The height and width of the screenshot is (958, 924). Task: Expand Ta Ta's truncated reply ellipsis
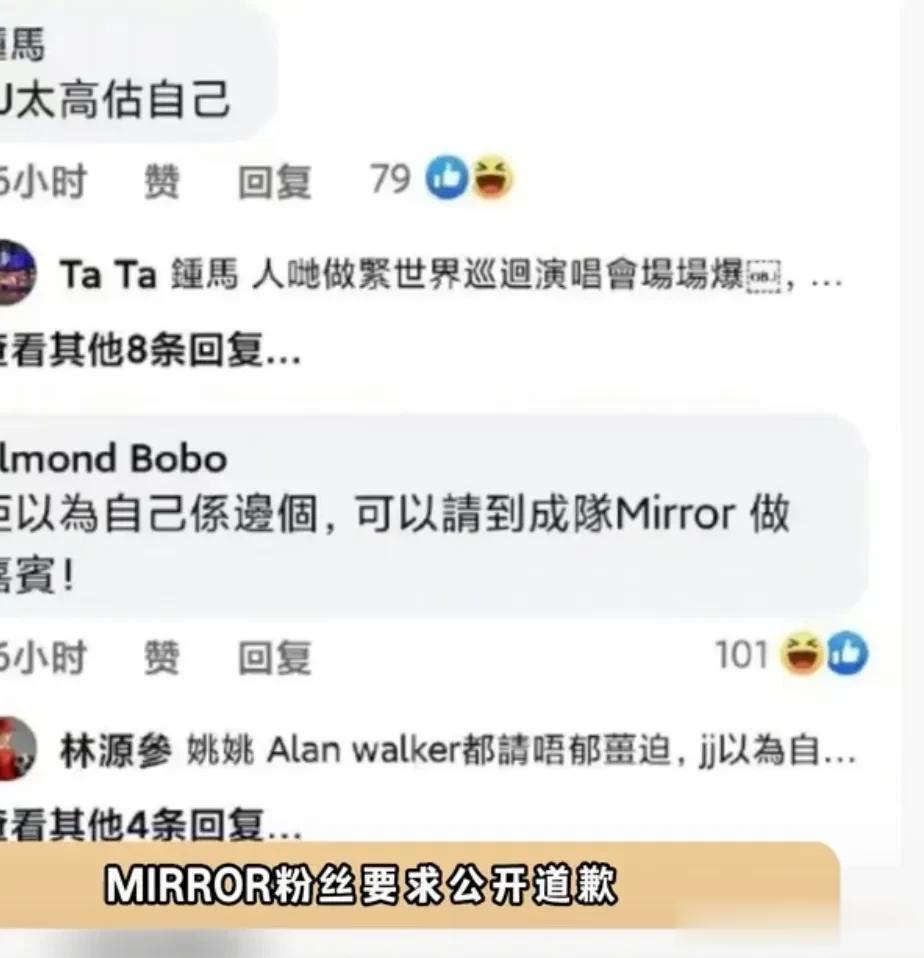pos(826,280)
